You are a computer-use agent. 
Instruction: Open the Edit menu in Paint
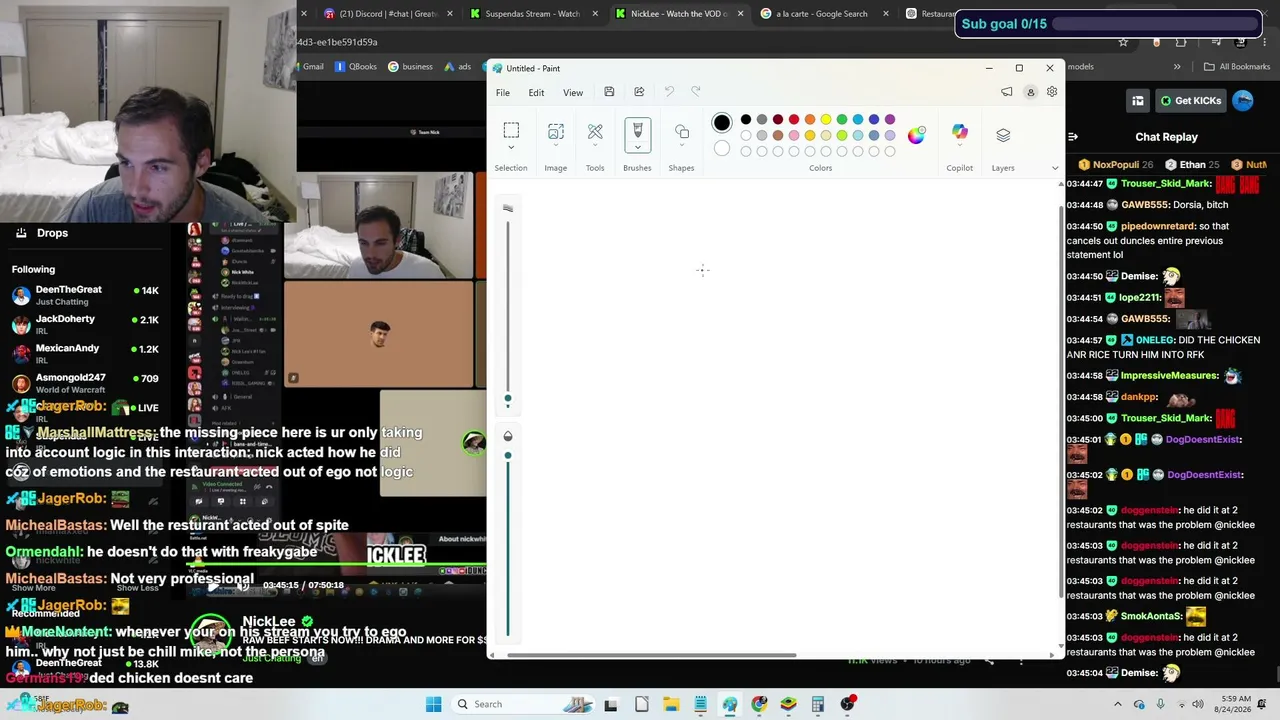pyautogui.click(x=536, y=93)
